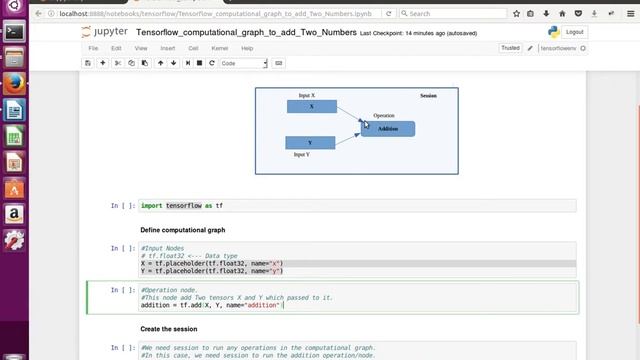The width and height of the screenshot is (640, 360).
Task: Insert cell below with plus icon
Action: [103, 63]
